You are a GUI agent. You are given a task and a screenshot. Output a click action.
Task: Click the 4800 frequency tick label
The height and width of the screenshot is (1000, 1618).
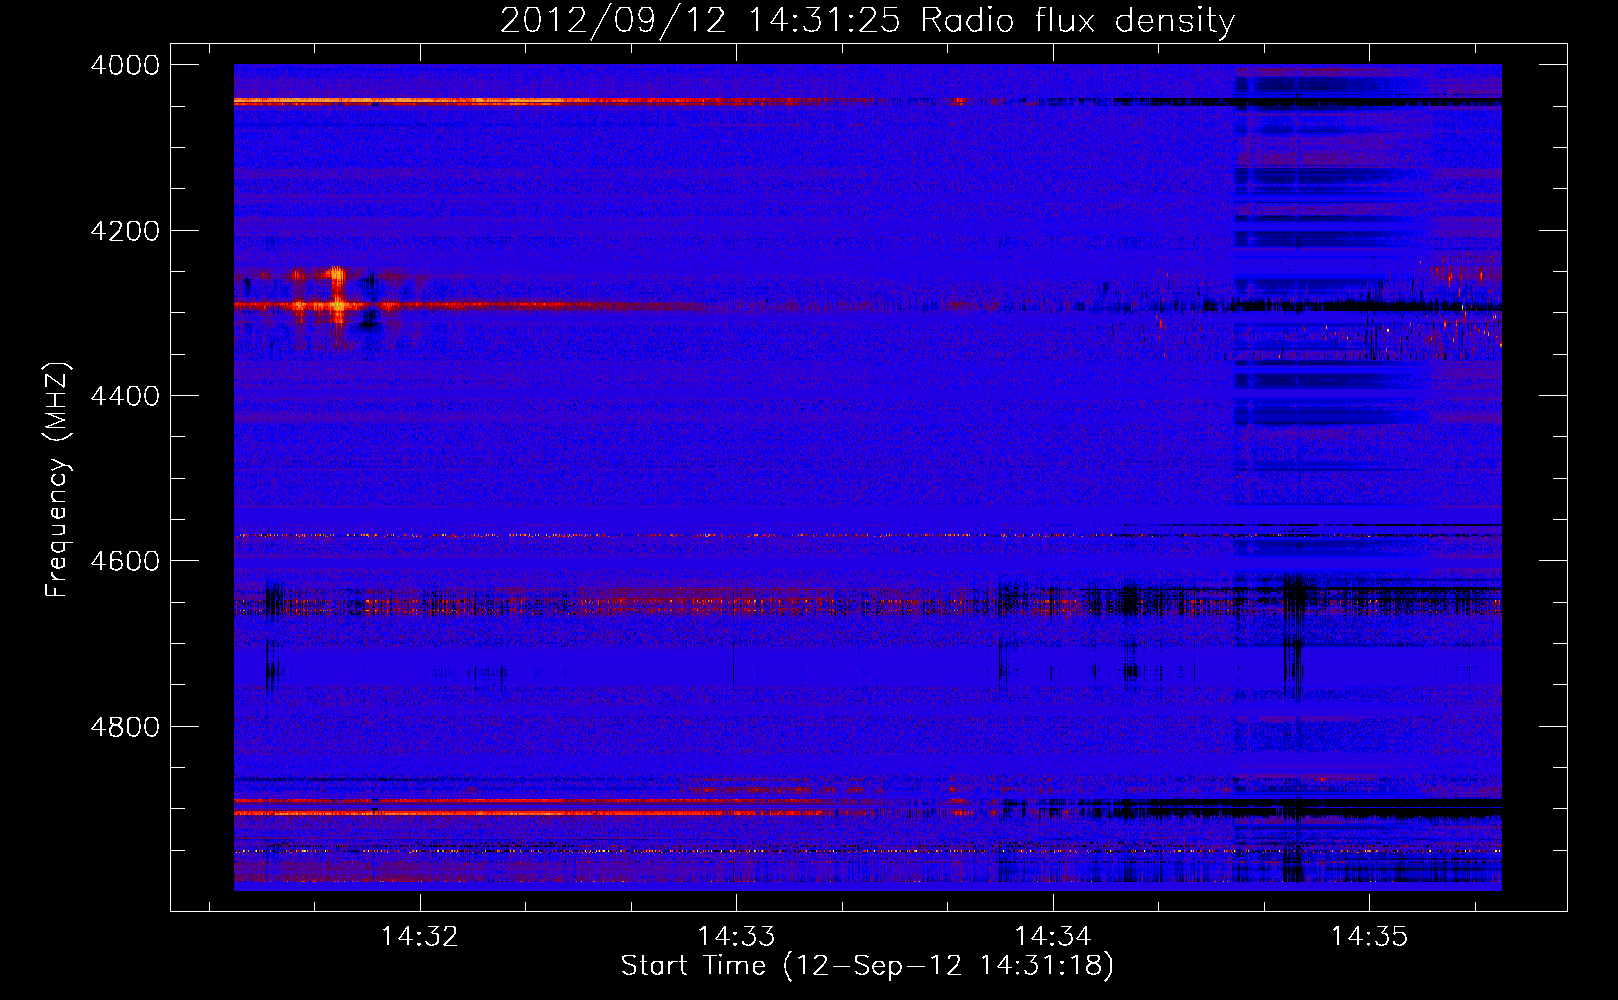click(125, 726)
